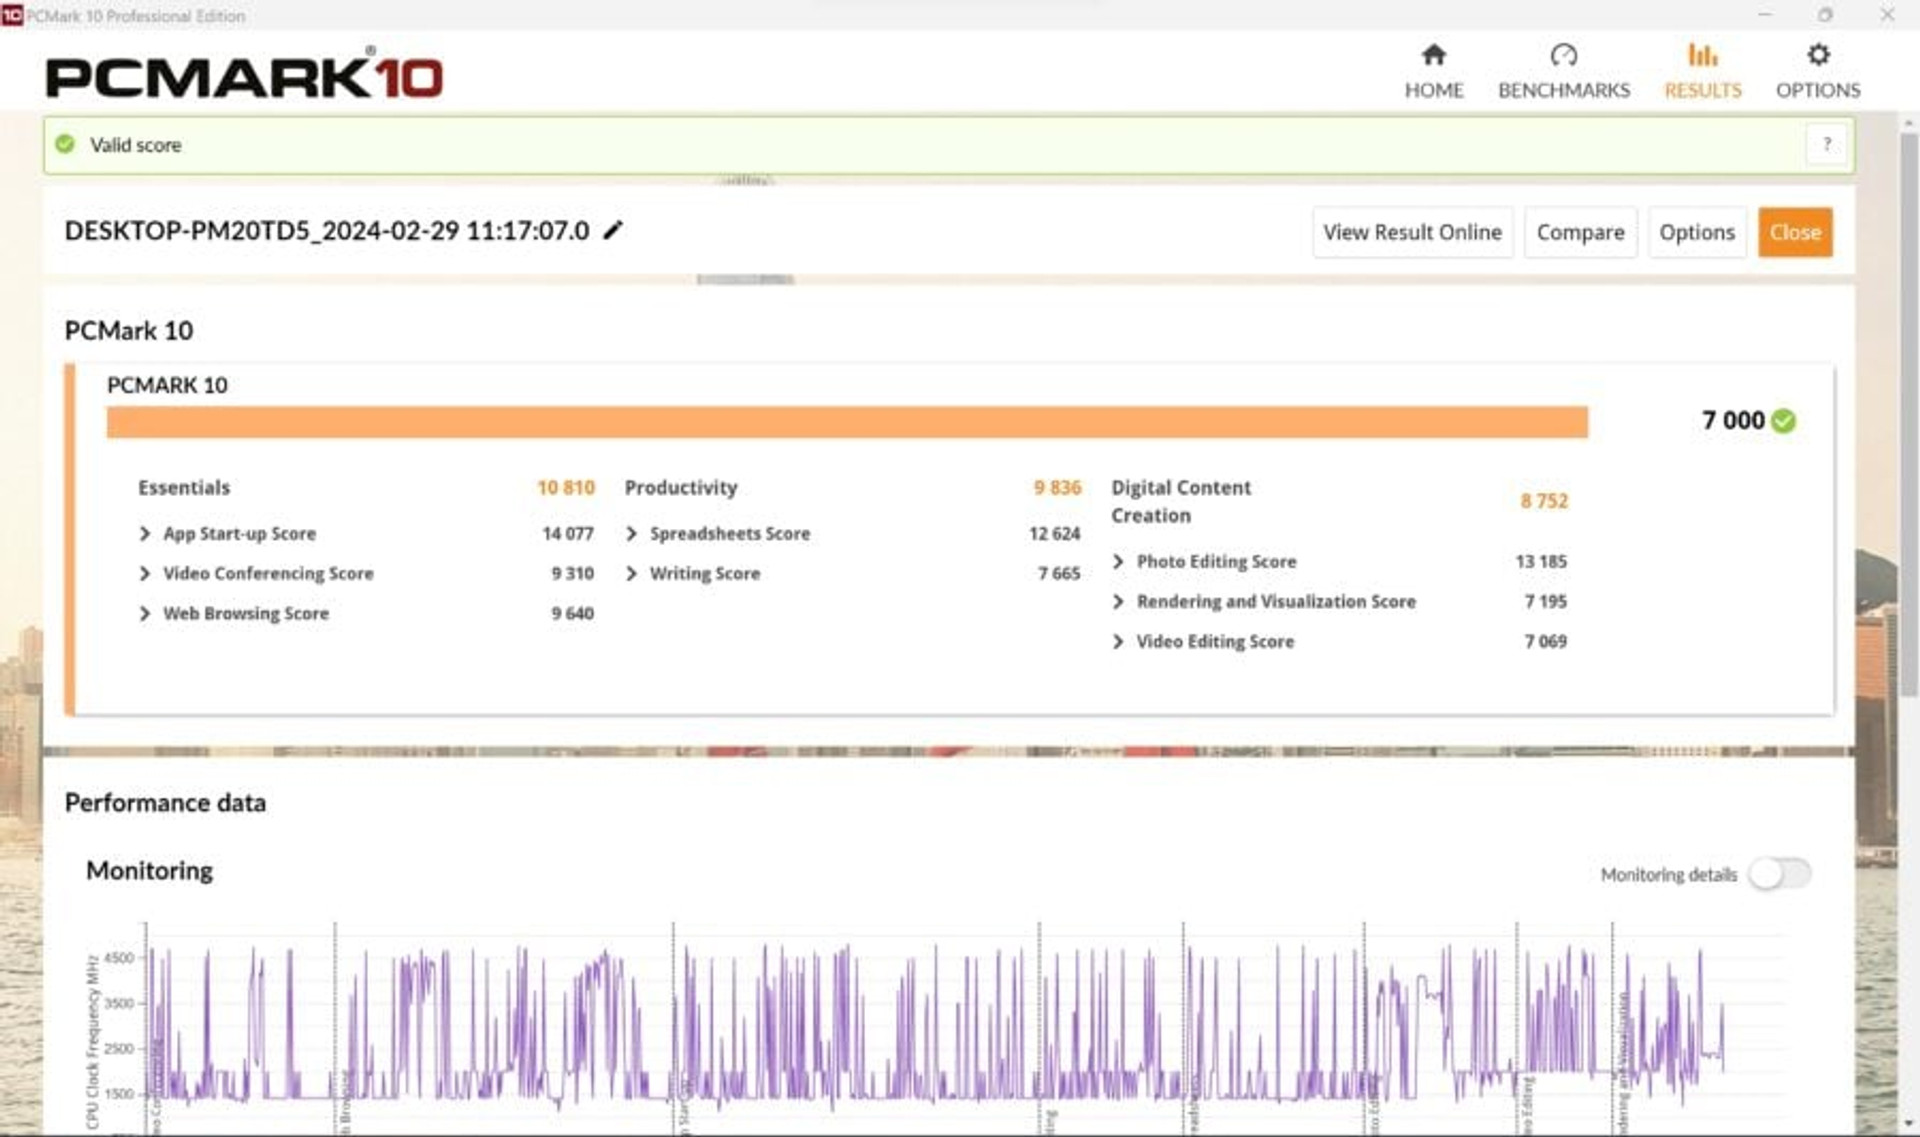1920x1137 pixels.
Task: Expand Video Conferencing Score details
Action: pyautogui.click(x=145, y=573)
